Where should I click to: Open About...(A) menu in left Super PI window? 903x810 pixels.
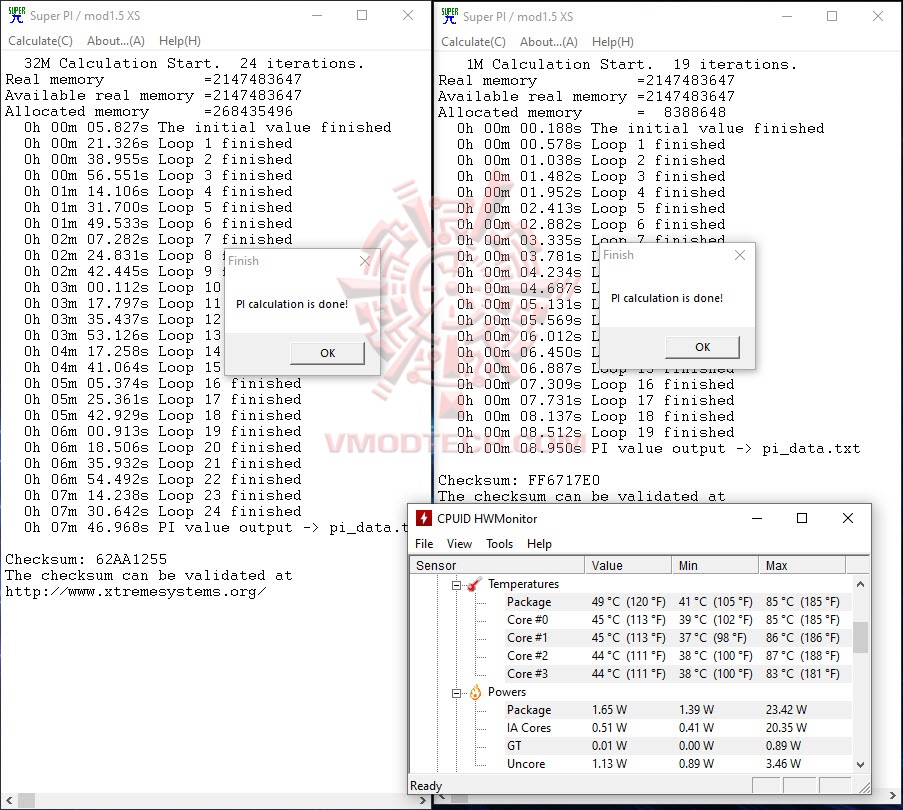116,41
